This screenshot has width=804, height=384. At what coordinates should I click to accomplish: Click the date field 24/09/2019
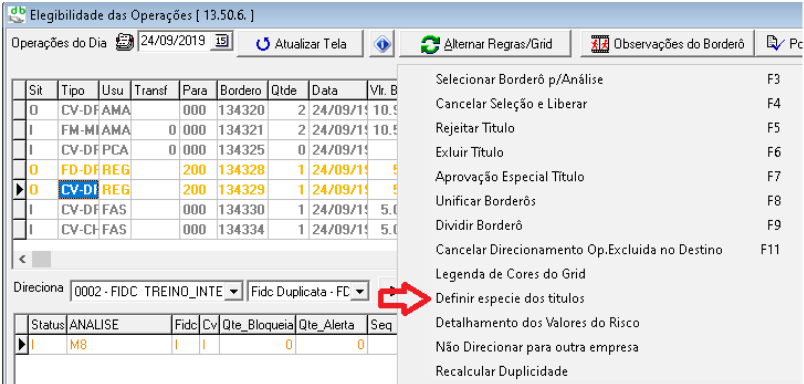[x=173, y=41]
